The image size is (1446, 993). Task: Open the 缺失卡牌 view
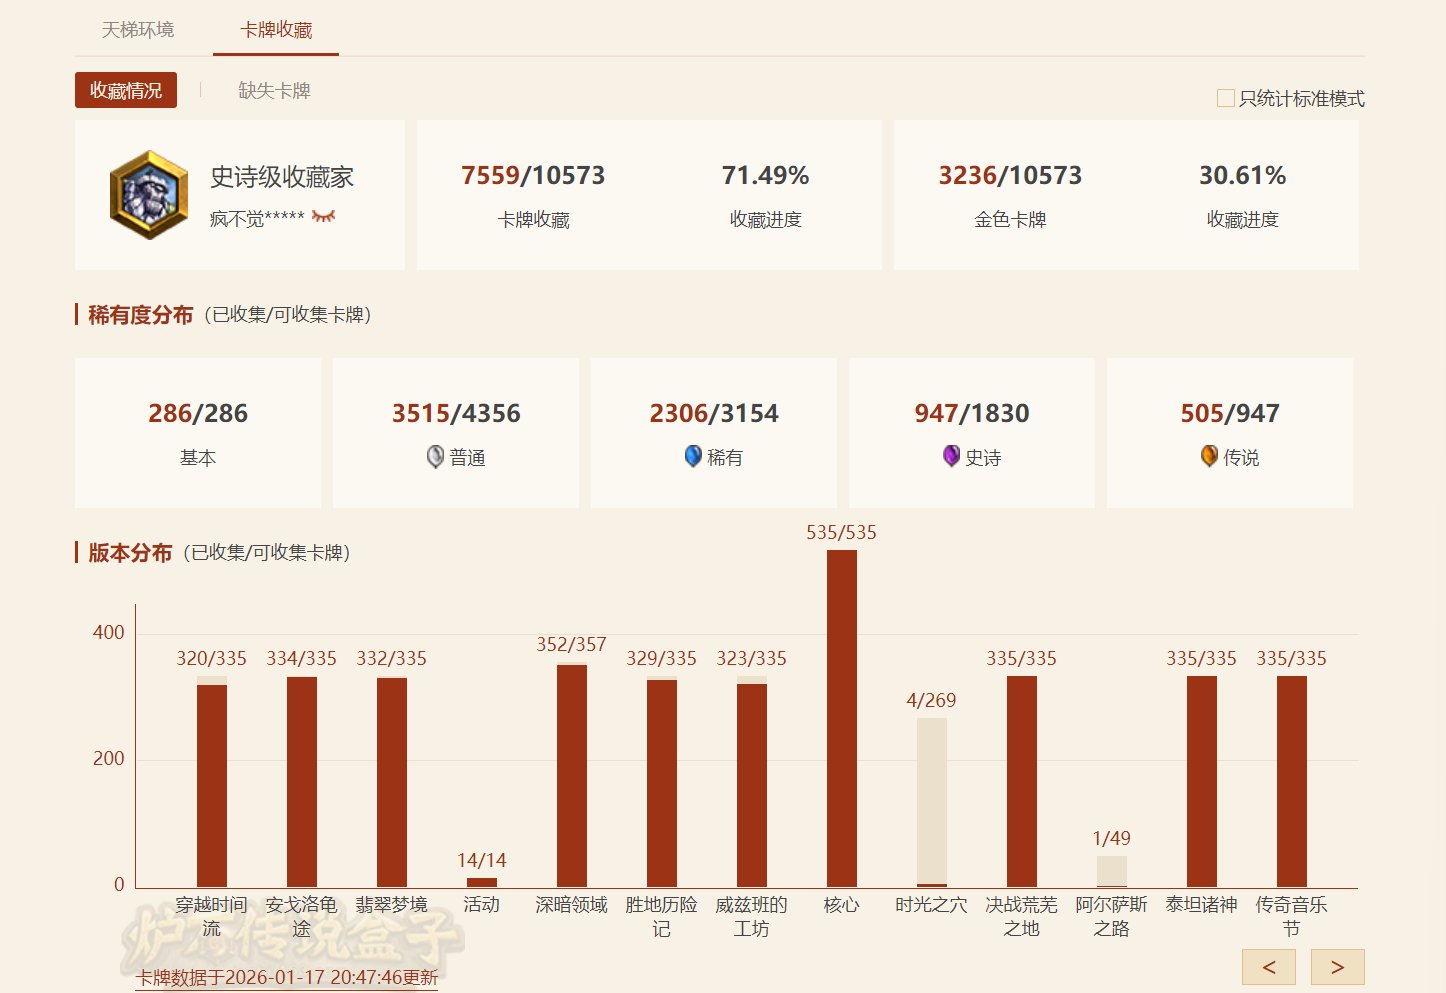point(274,91)
